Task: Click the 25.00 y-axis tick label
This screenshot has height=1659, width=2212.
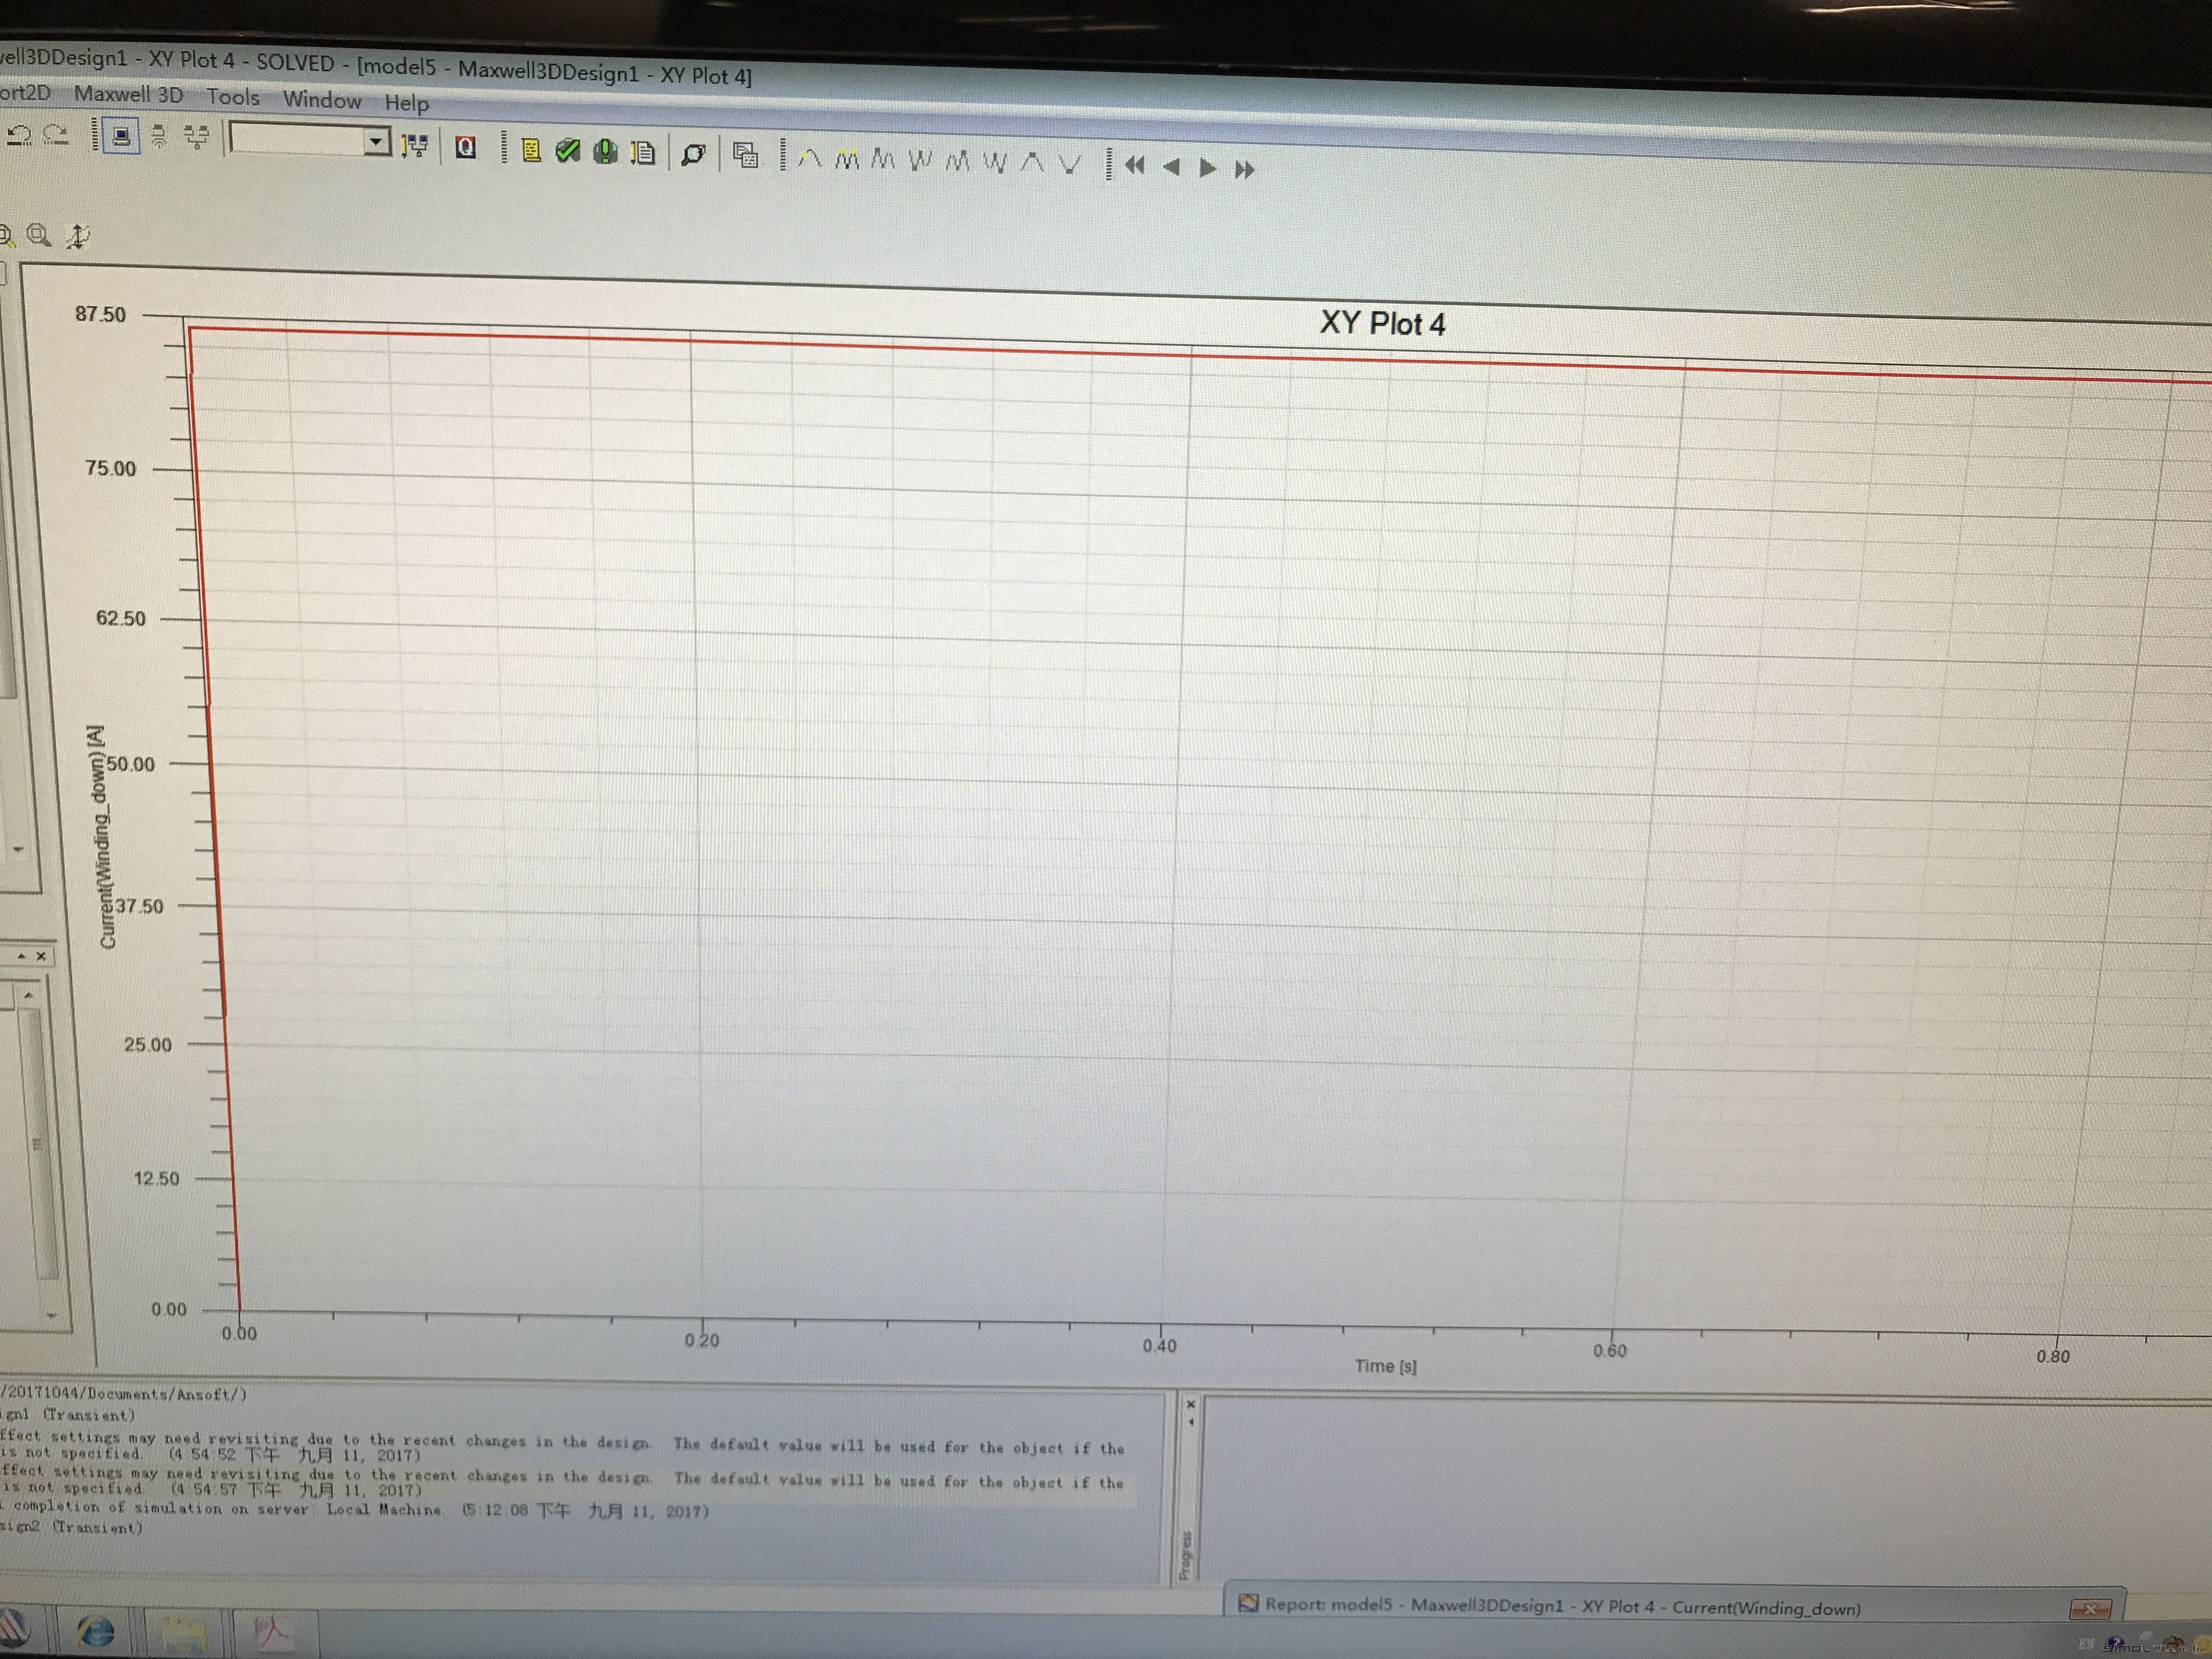Action: coord(147,1044)
